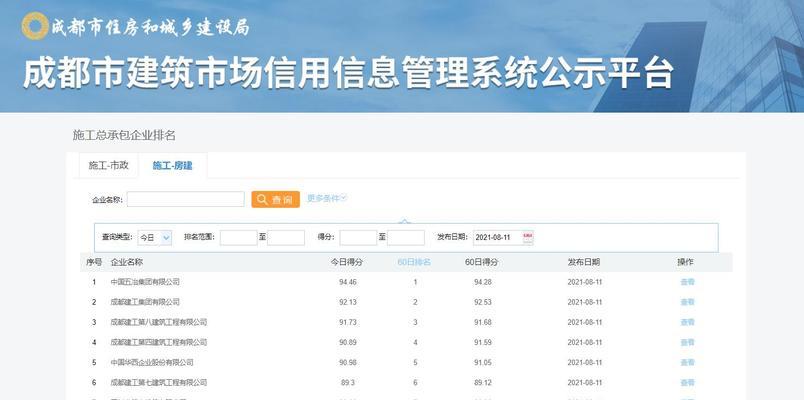Click the Chengdu housing bureau logo emblem
Viewport: 804px width, 400px height.
[x=35, y=26]
